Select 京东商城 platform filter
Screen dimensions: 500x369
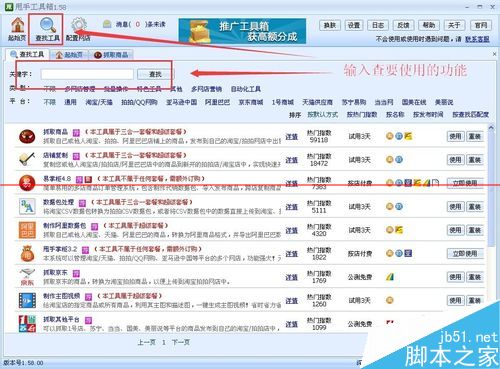coord(251,102)
